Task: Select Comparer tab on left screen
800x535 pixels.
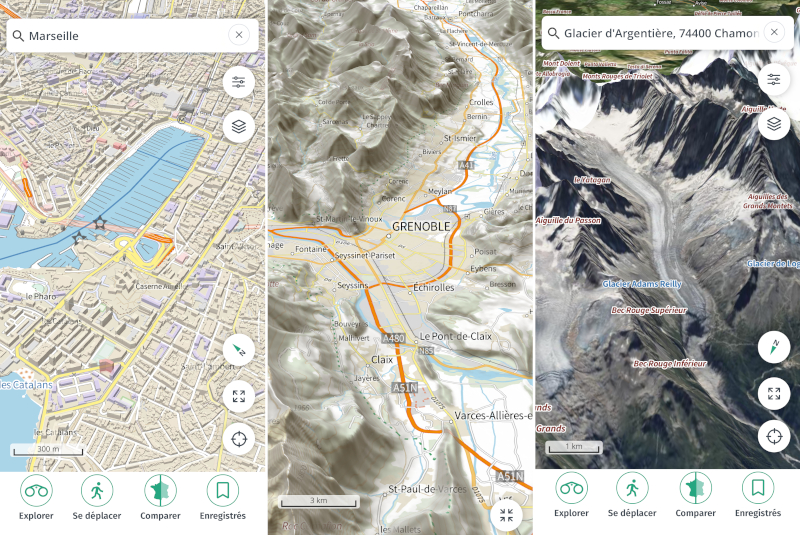Action: (x=160, y=497)
